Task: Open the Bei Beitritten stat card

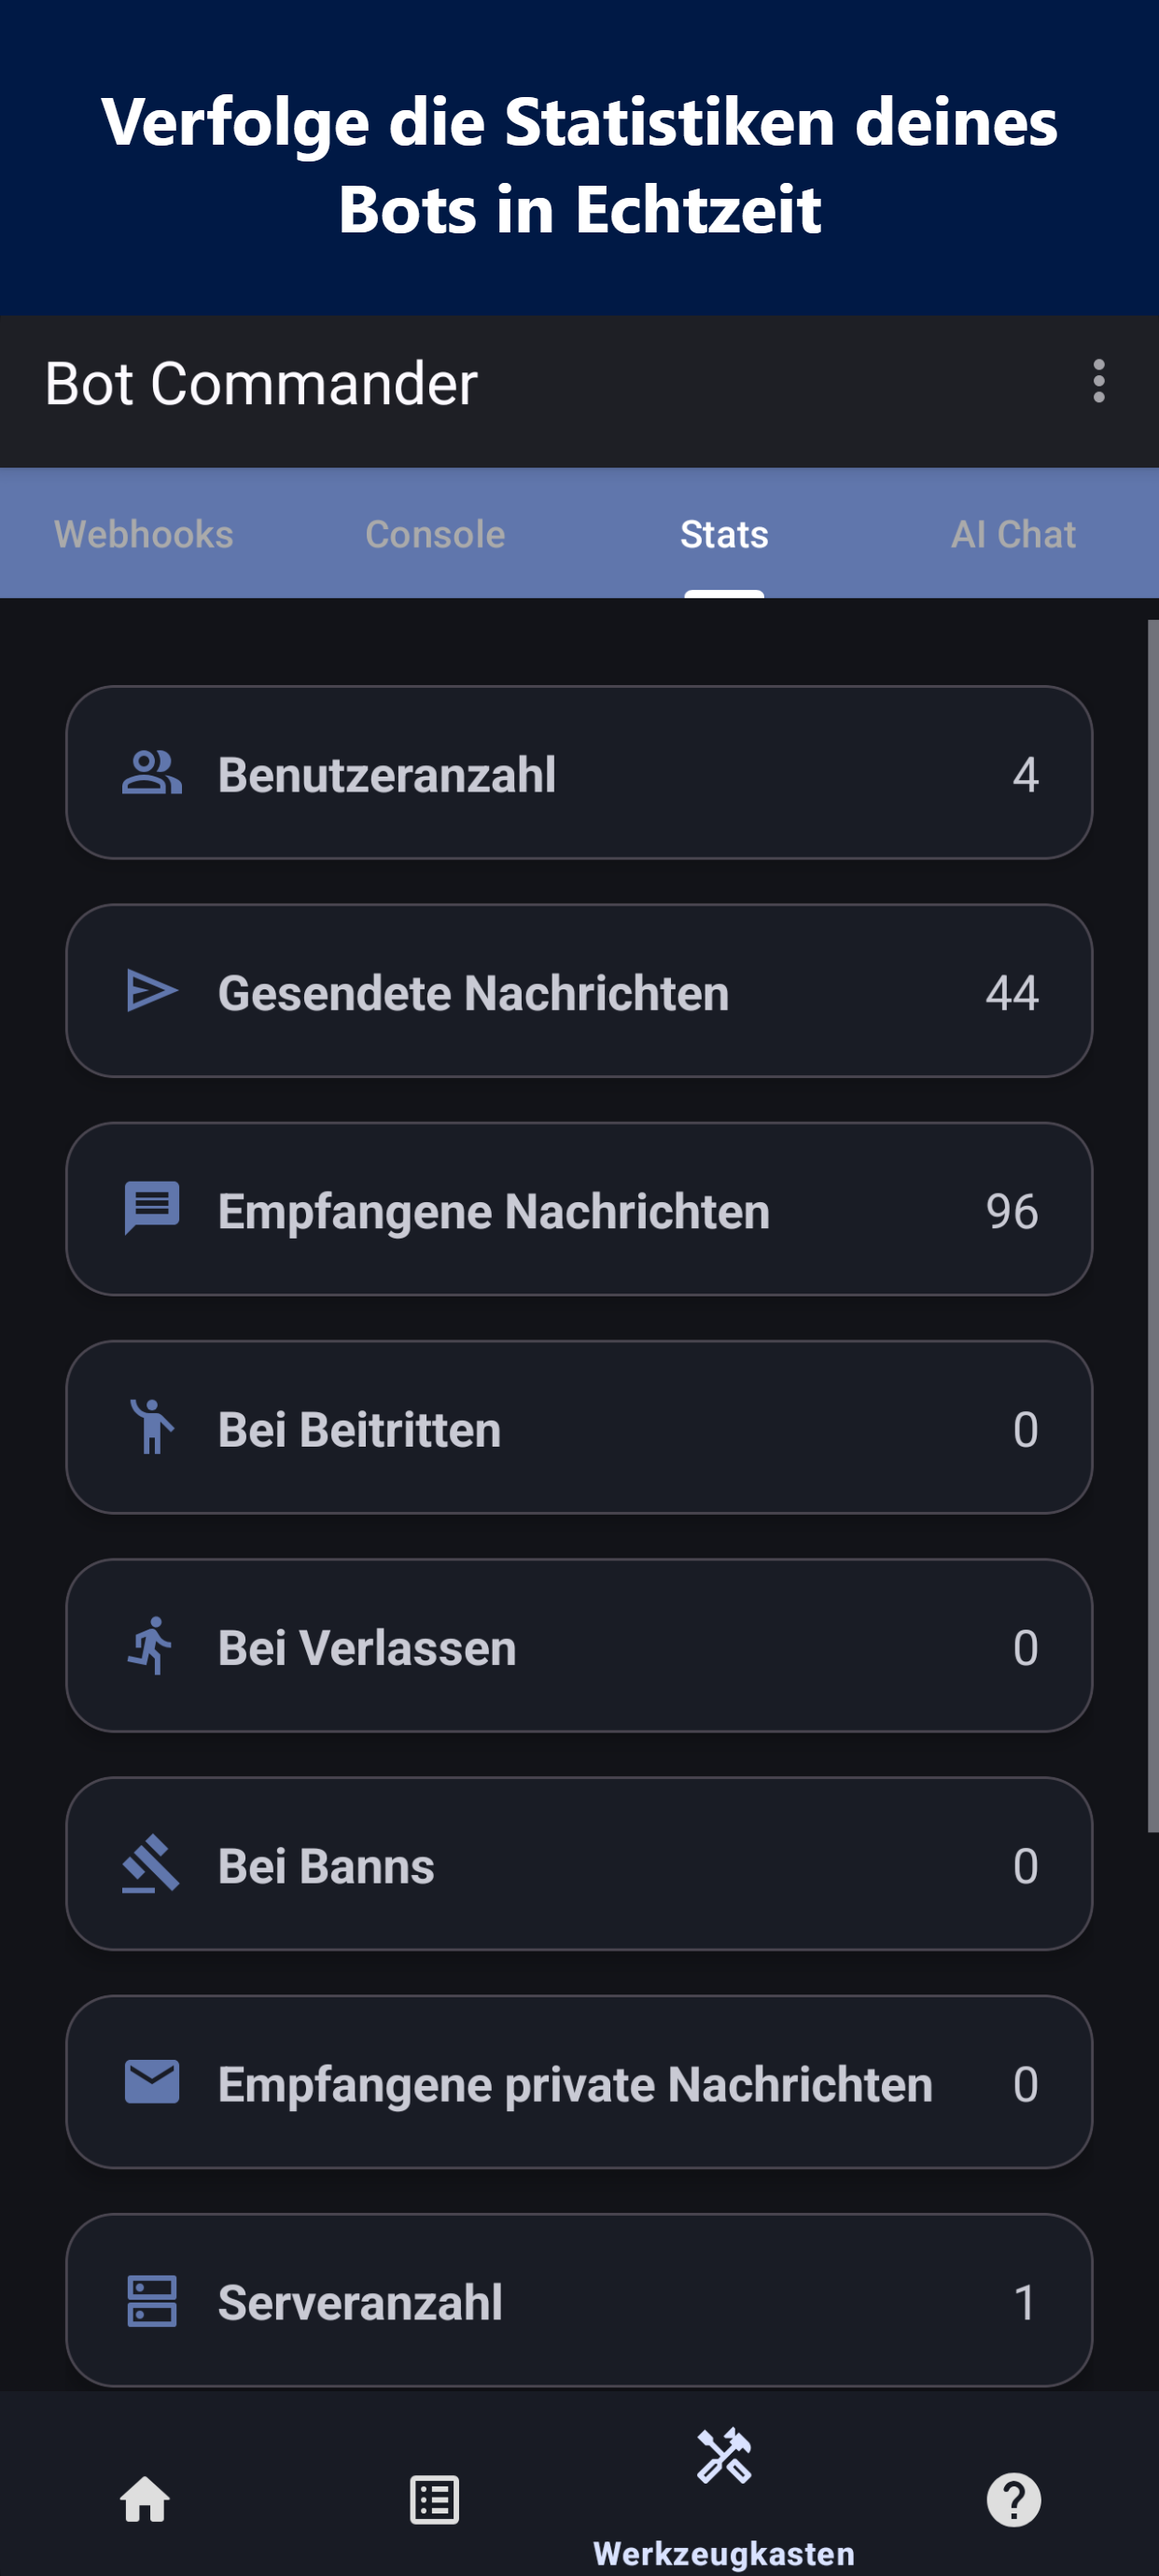Action: 579,1428
